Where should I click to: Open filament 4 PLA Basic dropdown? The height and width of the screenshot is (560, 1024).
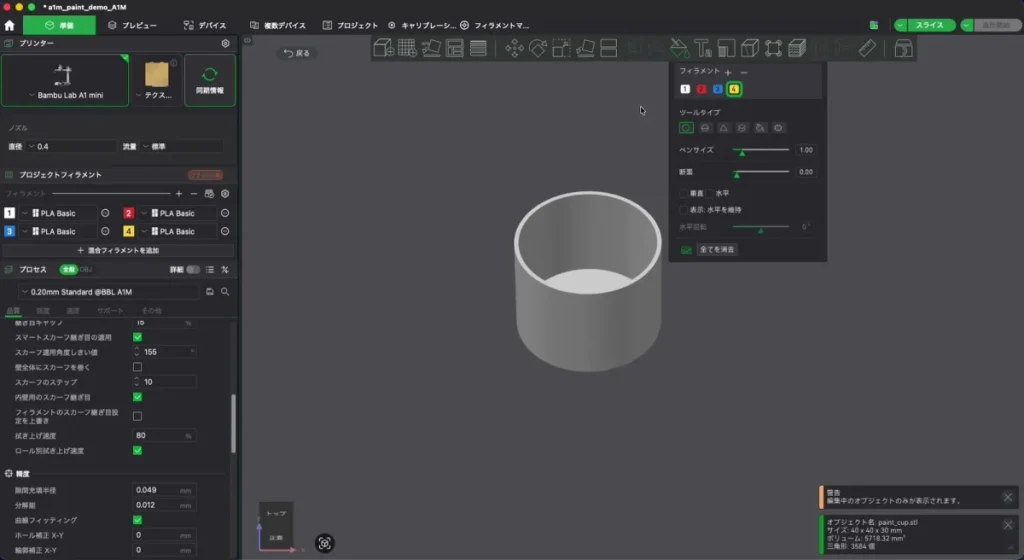178,232
